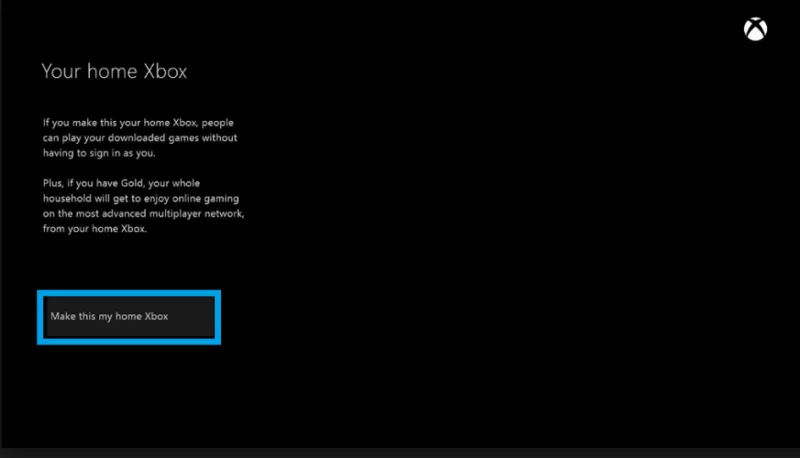Click the paragraph starting 'If you make this your home Xbox'
The width and height of the screenshot is (800, 458).
point(140,138)
